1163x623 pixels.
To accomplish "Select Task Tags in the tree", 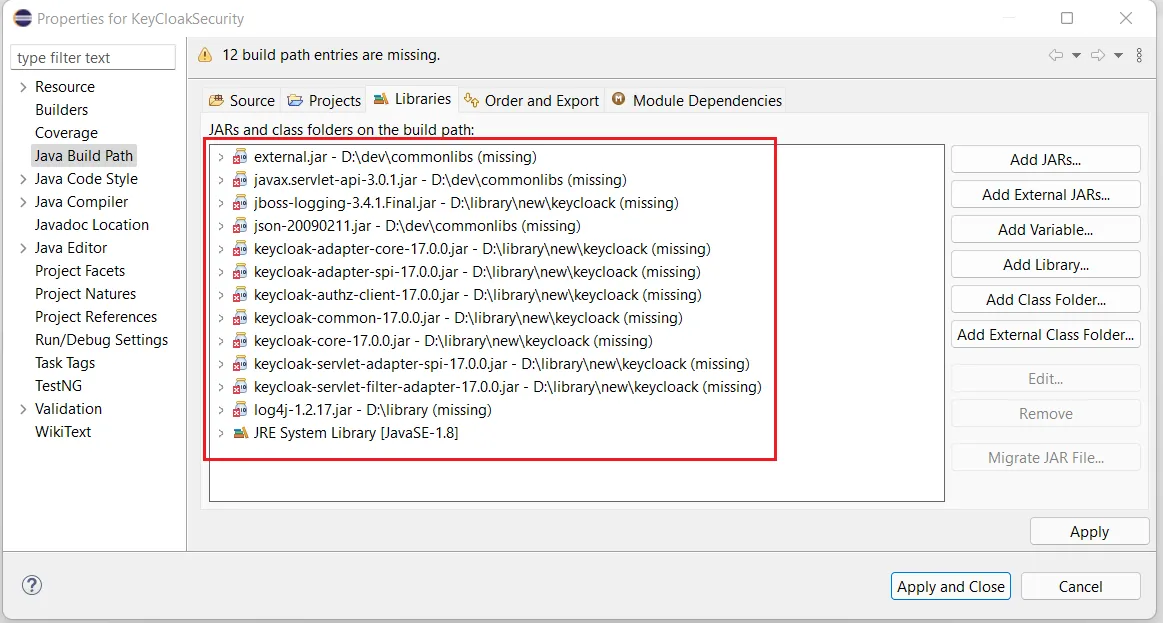I will click(65, 363).
